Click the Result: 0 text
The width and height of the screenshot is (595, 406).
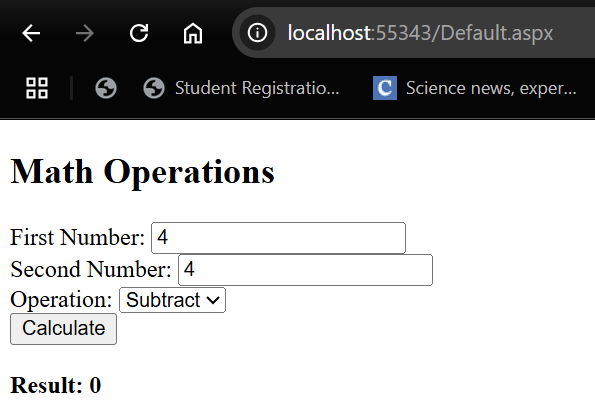tap(55, 385)
